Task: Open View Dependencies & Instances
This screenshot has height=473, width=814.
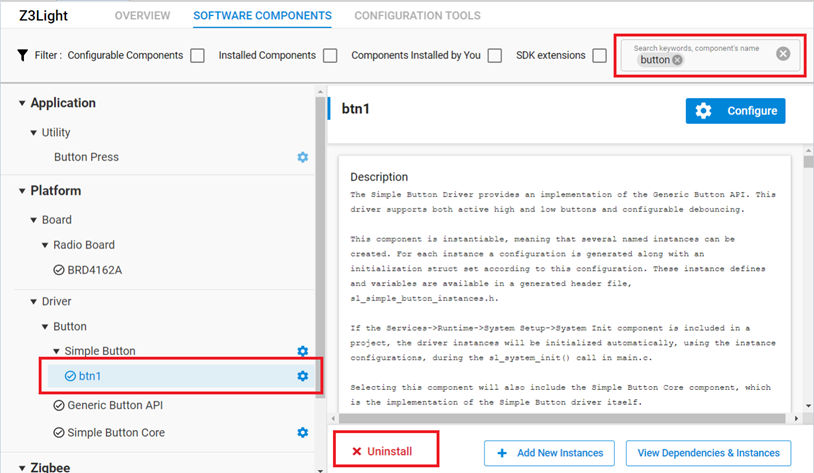Action: pyautogui.click(x=709, y=453)
